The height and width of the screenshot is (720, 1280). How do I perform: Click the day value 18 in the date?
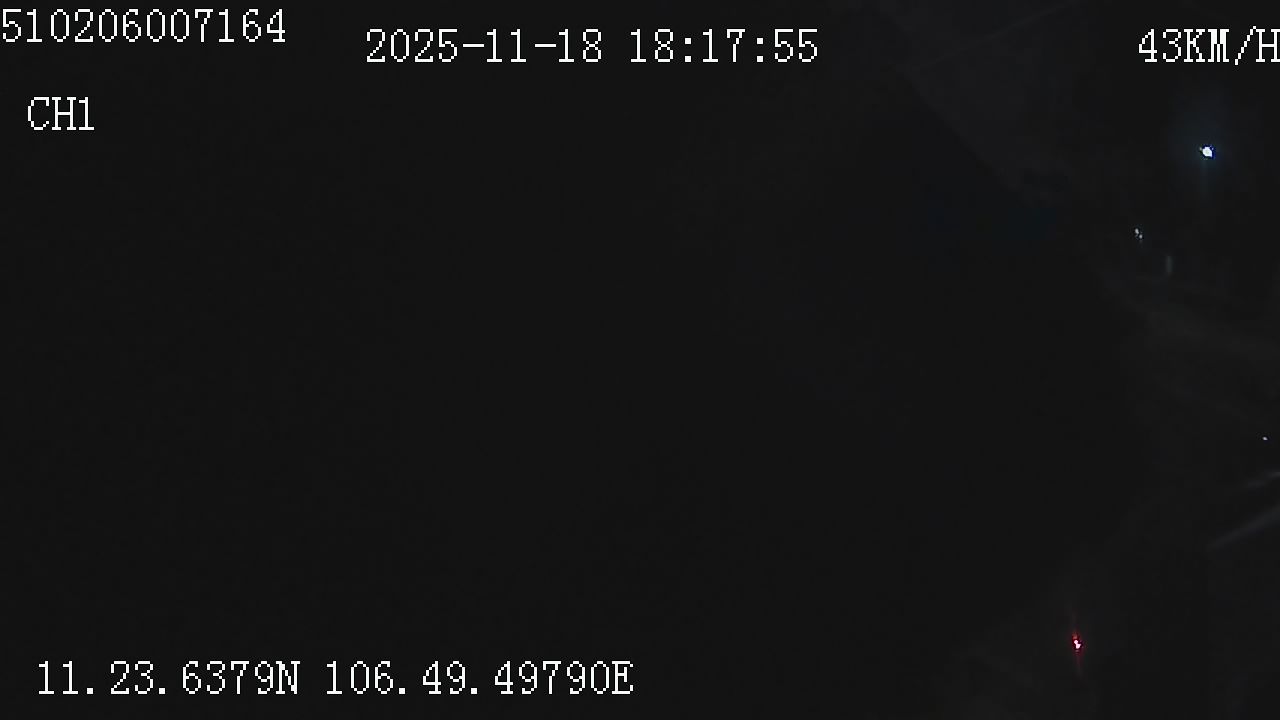click(580, 47)
